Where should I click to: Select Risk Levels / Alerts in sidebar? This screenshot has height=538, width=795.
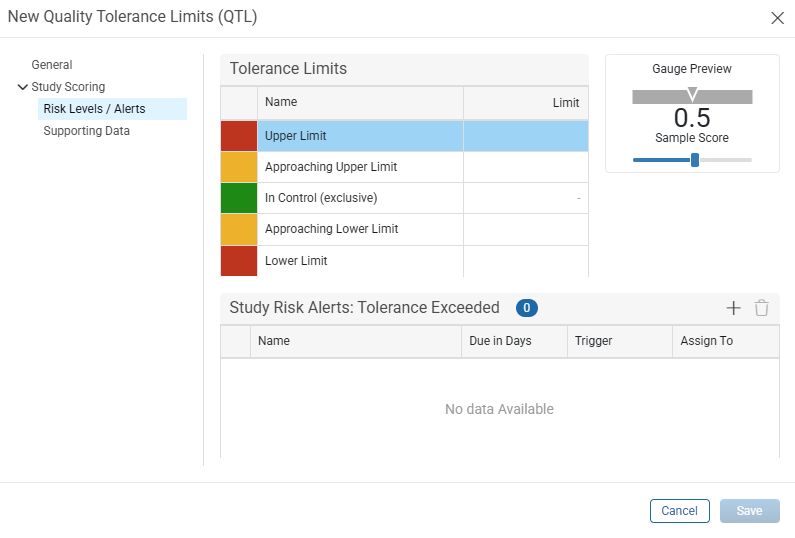click(113, 109)
